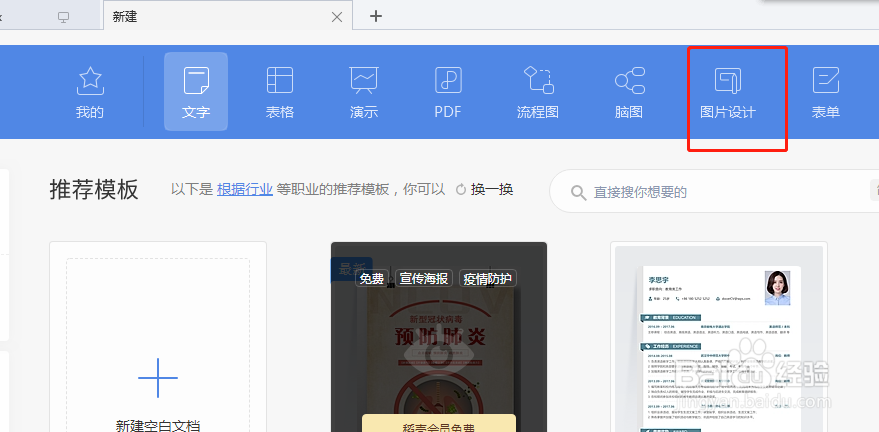The width and height of the screenshot is (879, 432).
Task: Click the 宣传海报 tag
Action: 424,278
